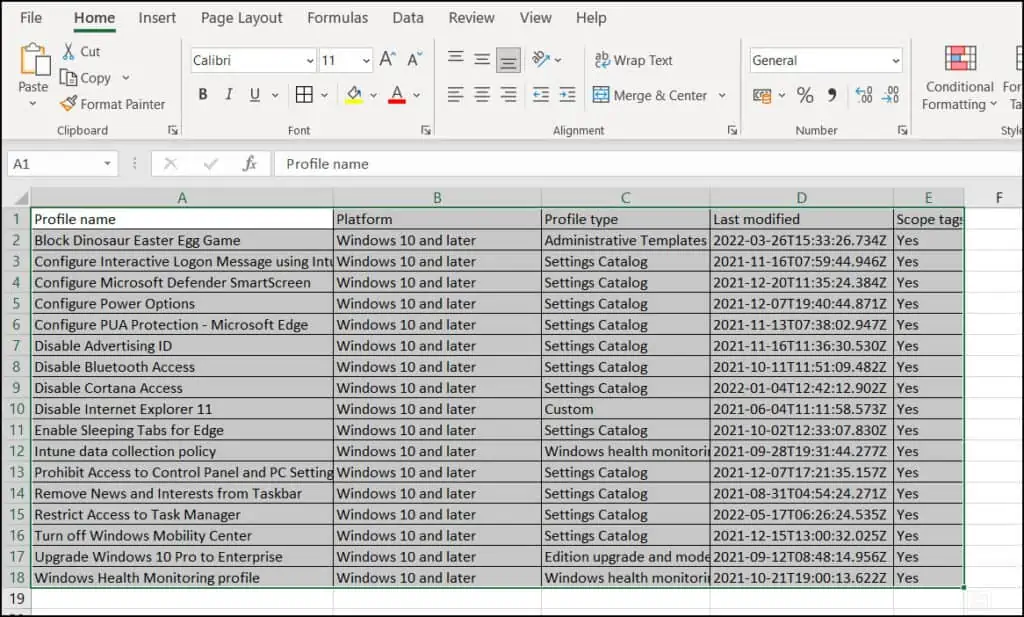This screenshot has height=617, width=1024.
Task: Select Bottom Align icon
Action: (x=508, y=60)
